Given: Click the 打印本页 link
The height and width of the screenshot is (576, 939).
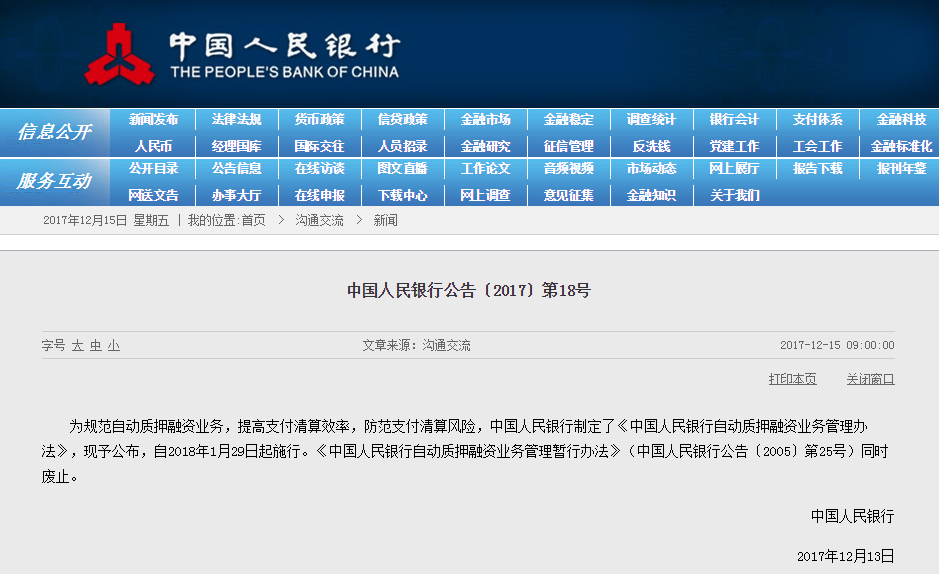Looking at the screenshot, I should pos(792,379).
